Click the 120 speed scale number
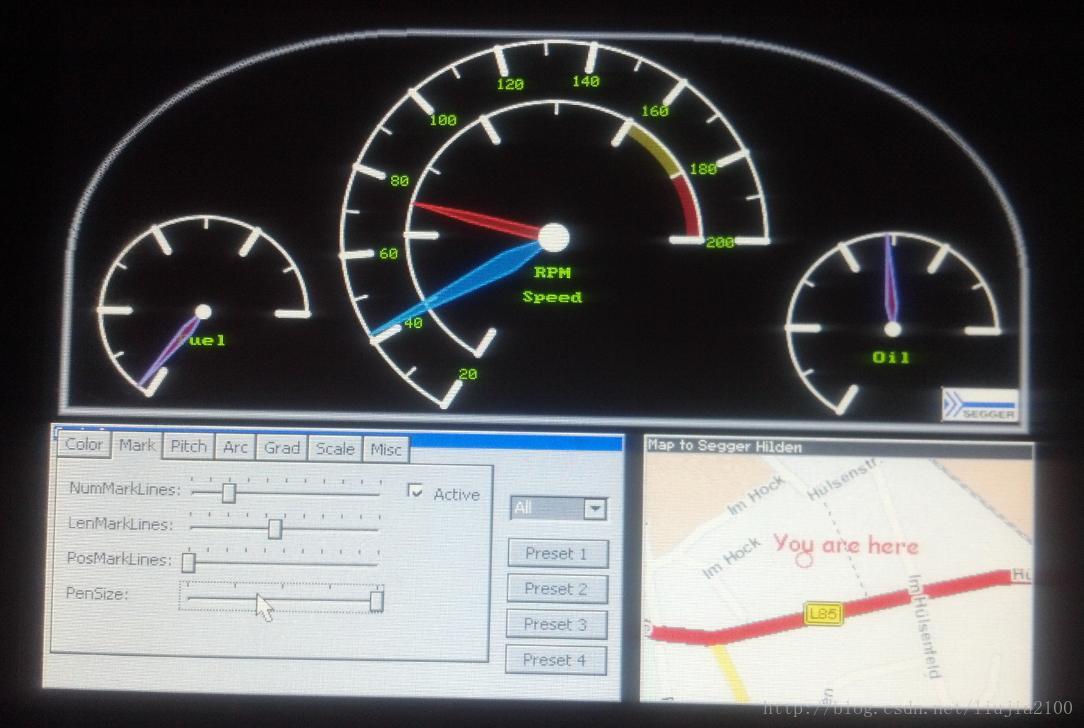The width and height of the screenshot is (1084, 728). coord(510,84)
